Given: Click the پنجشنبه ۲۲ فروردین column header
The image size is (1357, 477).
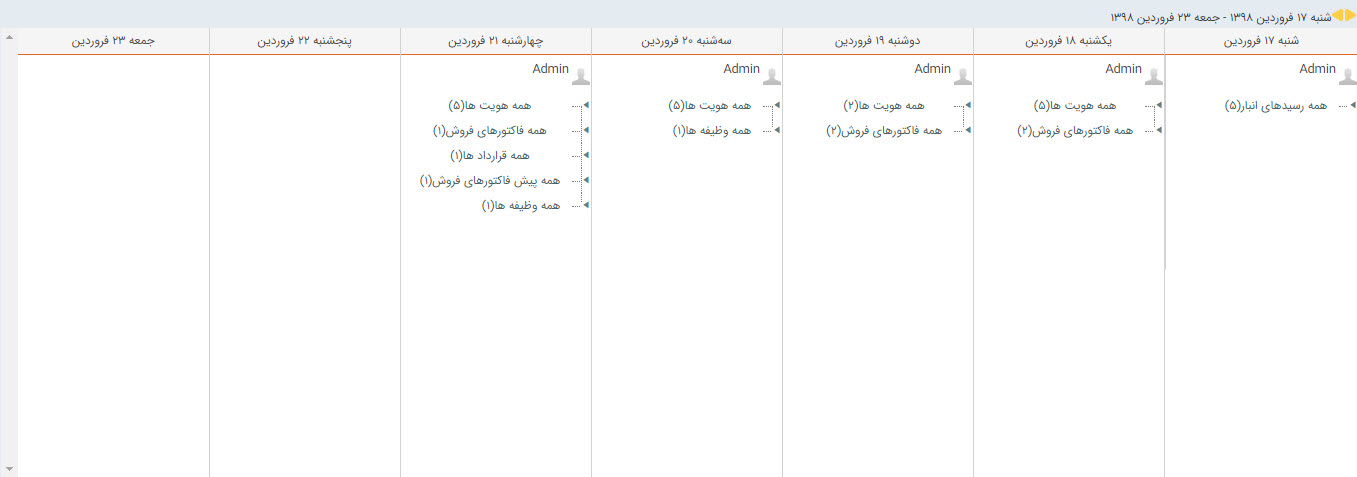Looking at the screenshot, I should click(x=305, y=41).
